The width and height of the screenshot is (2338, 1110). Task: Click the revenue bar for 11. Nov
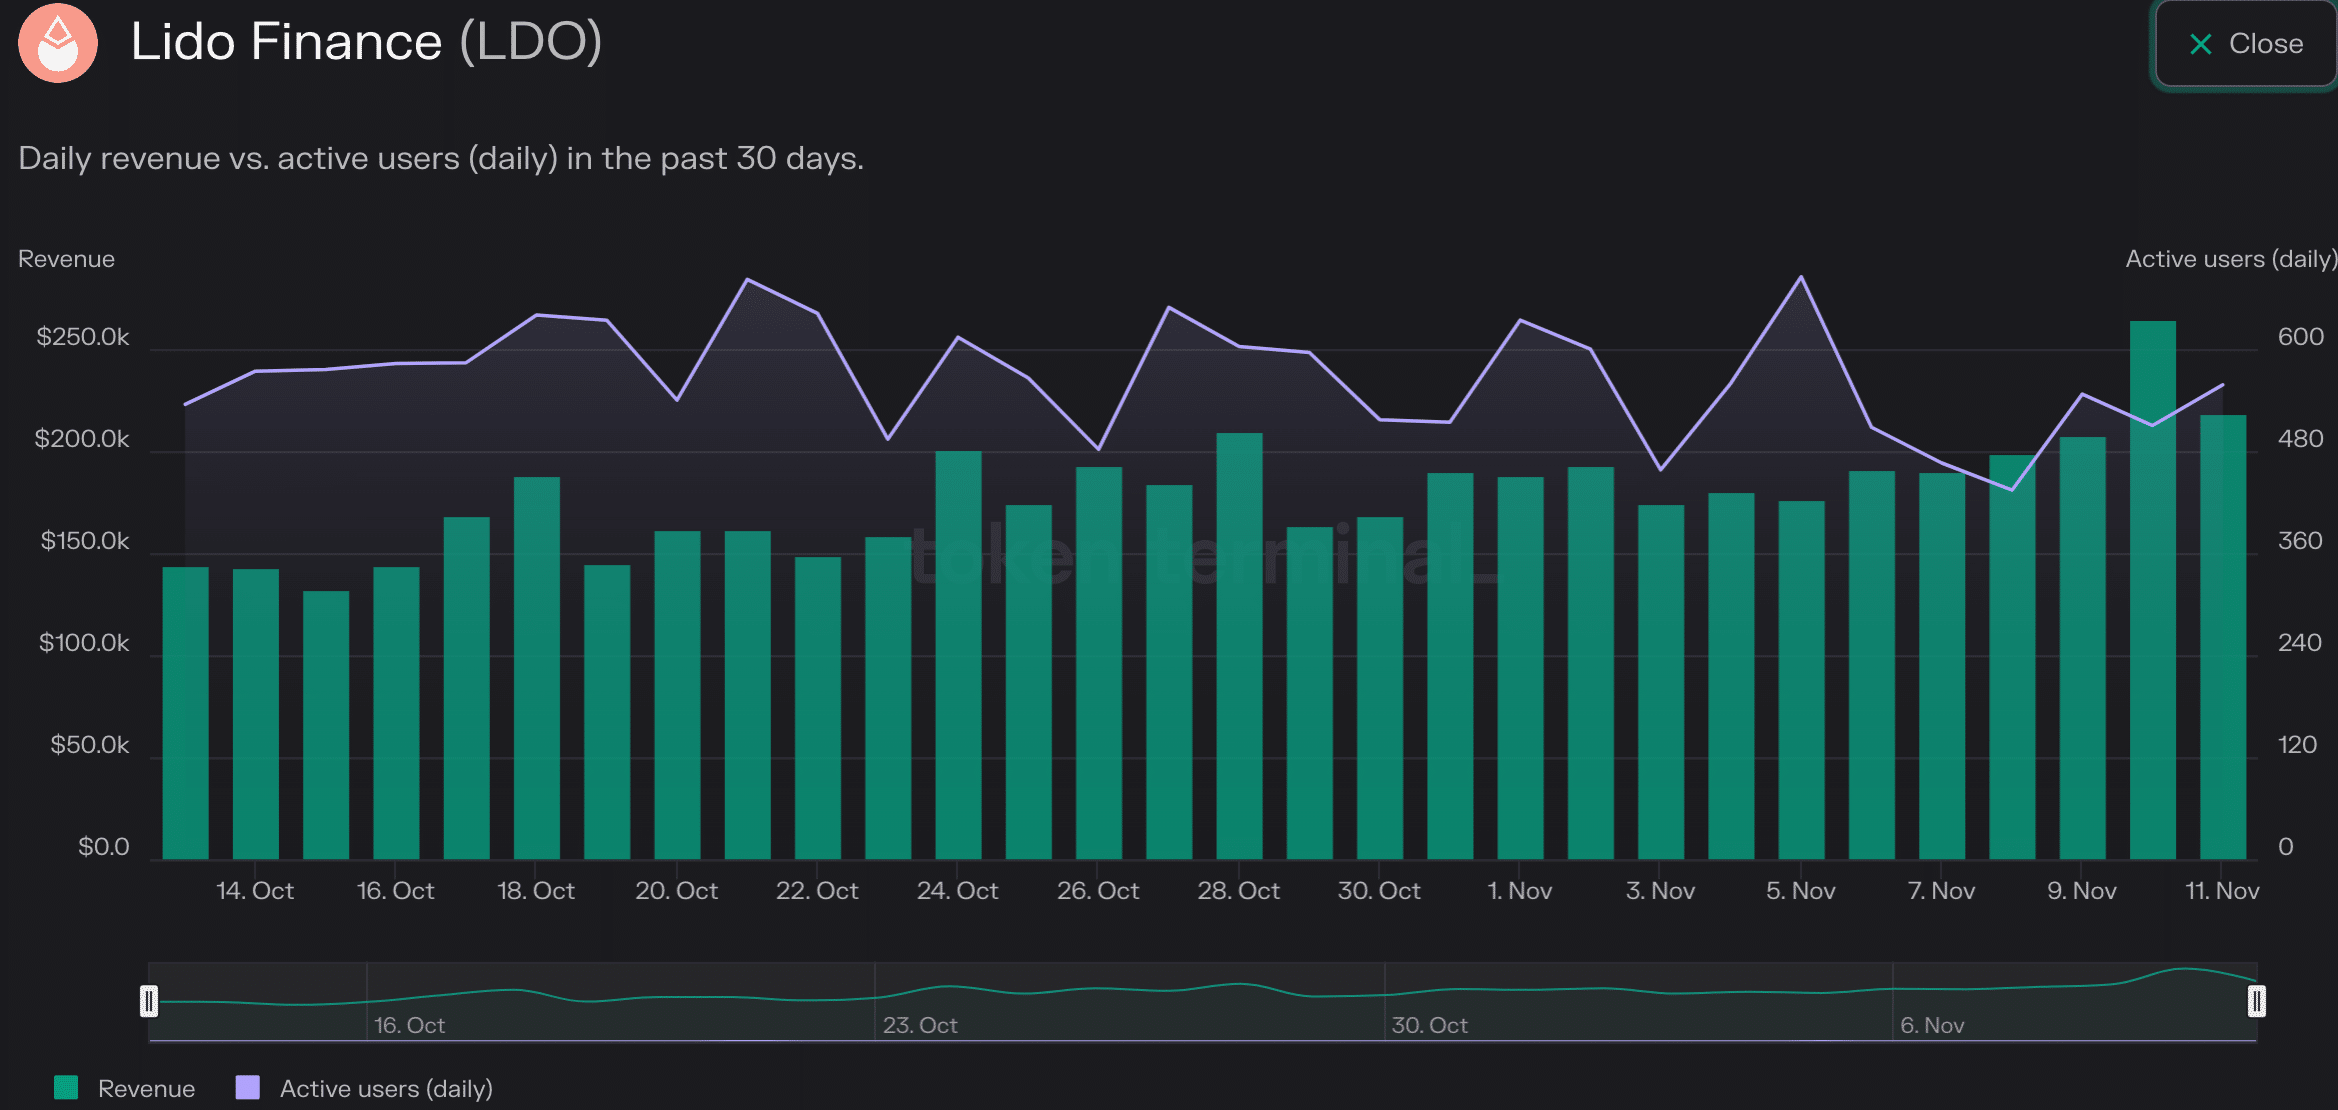pos(2223,637)
